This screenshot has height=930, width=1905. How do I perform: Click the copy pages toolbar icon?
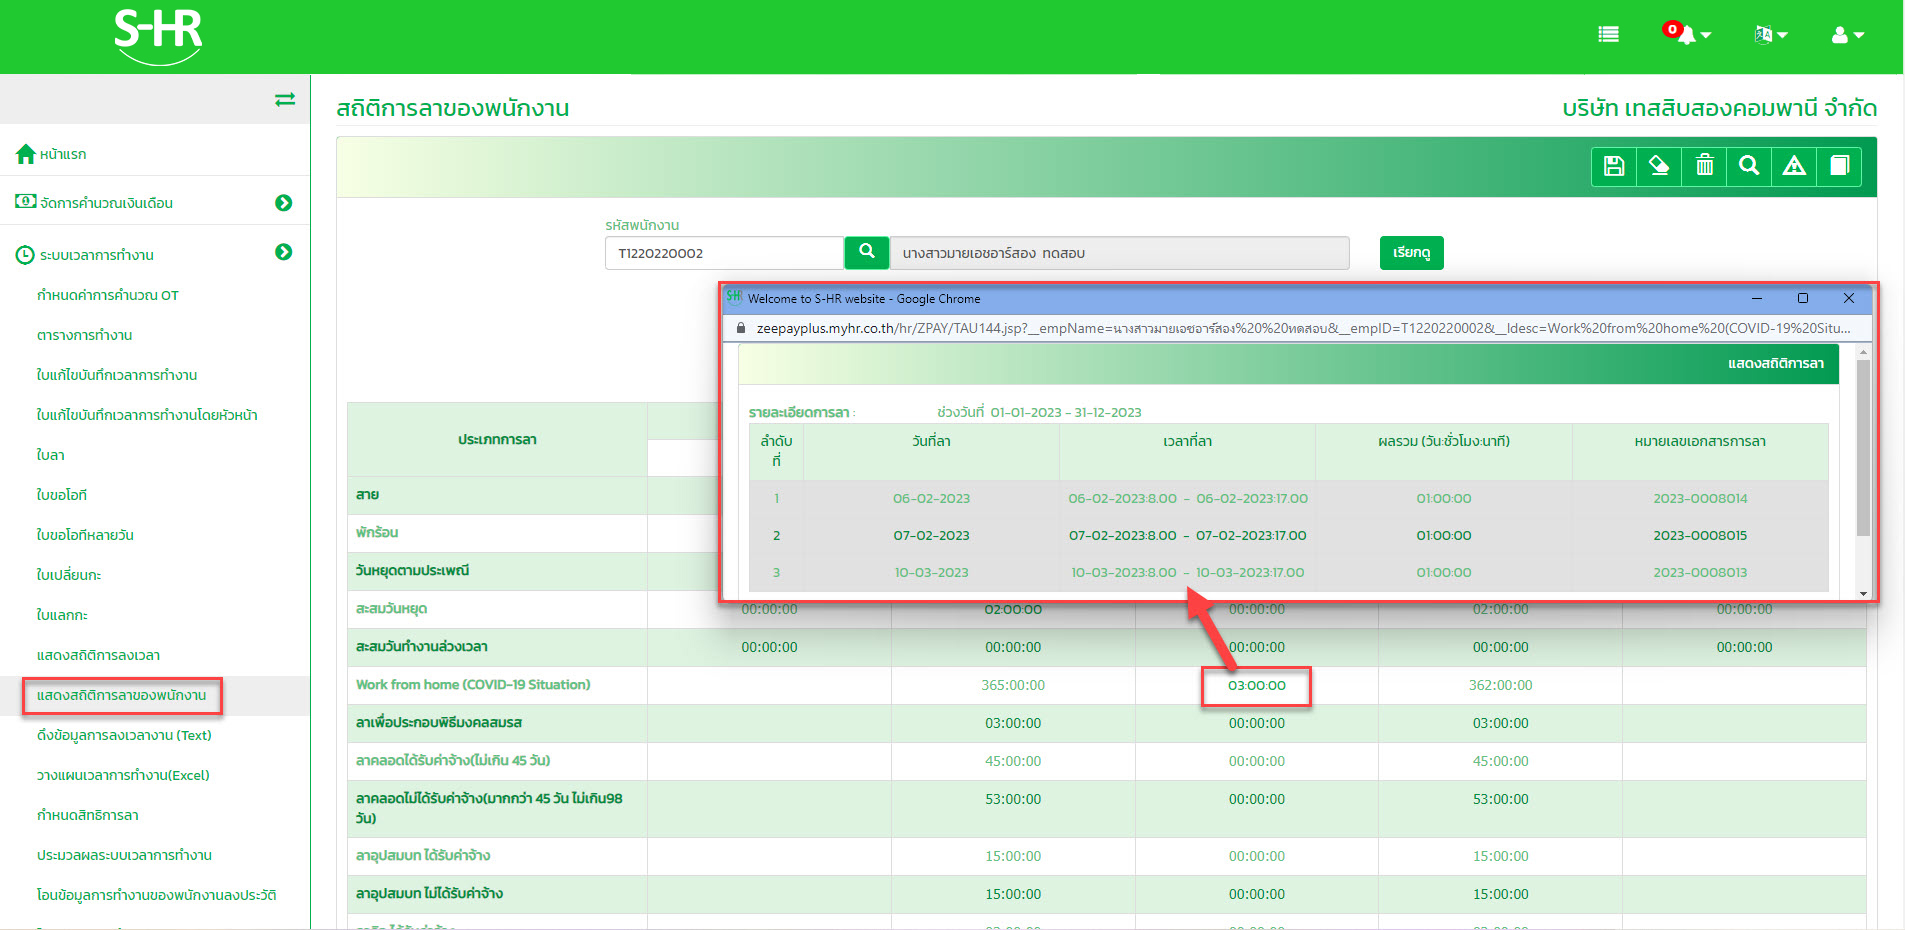[x=1839, y=166]
